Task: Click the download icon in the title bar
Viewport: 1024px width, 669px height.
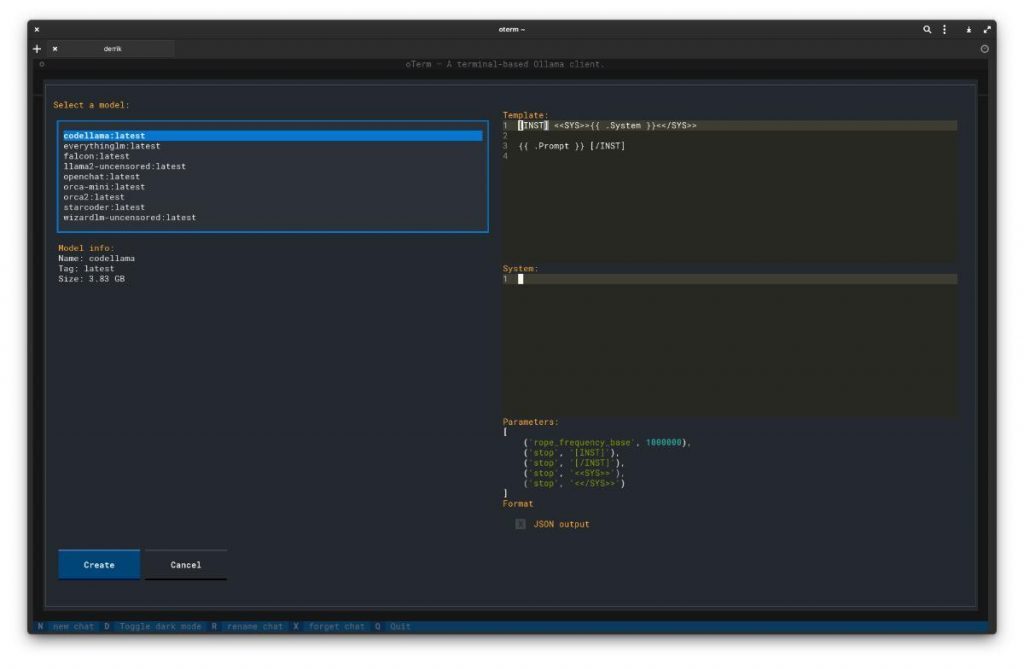Action: tap(969, 29)
